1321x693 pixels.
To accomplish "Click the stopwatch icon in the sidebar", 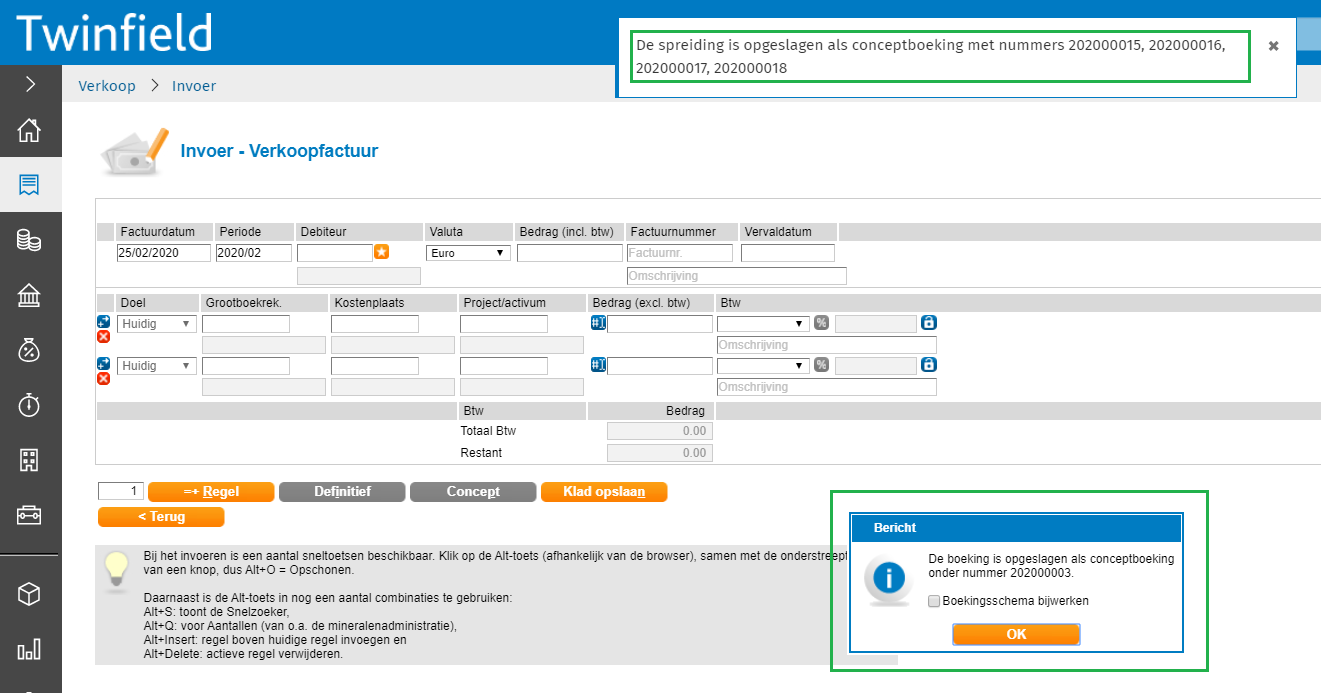I will pyautogui.click(x=29, y=405).
